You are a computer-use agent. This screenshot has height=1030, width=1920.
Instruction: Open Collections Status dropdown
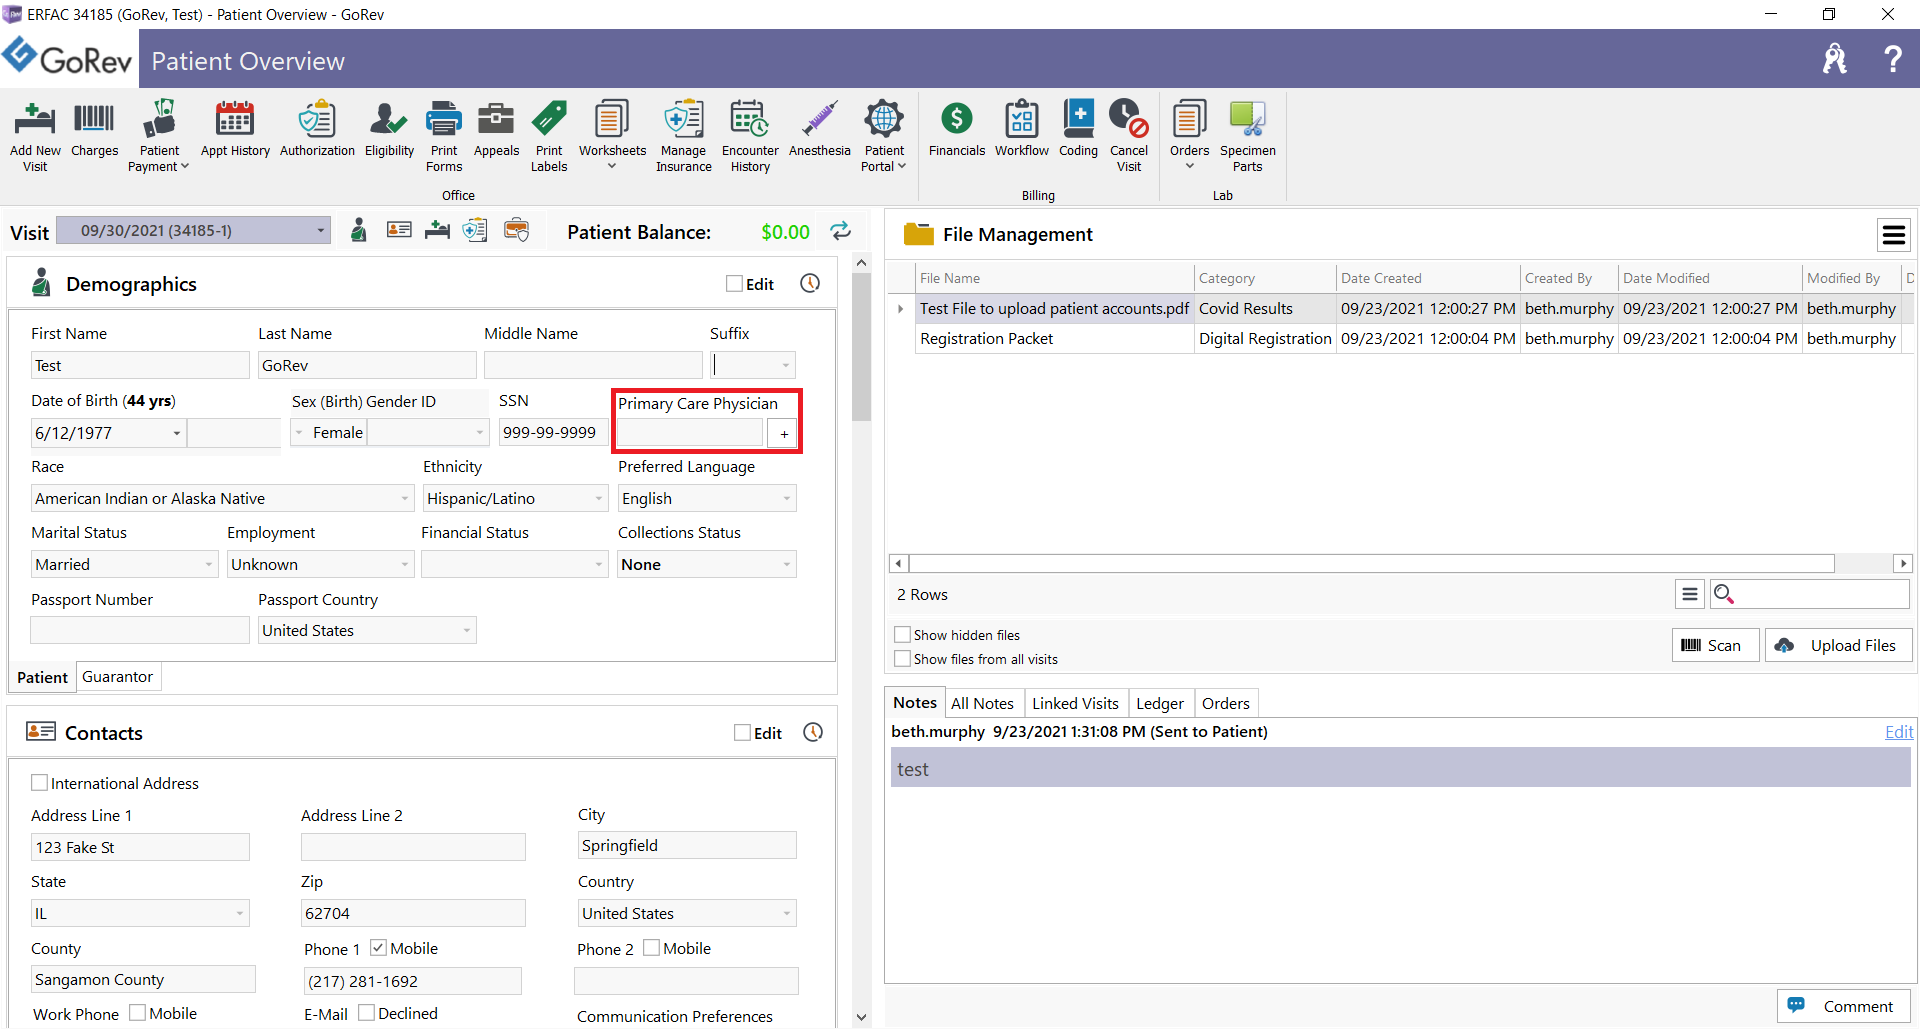pos(787,564)
